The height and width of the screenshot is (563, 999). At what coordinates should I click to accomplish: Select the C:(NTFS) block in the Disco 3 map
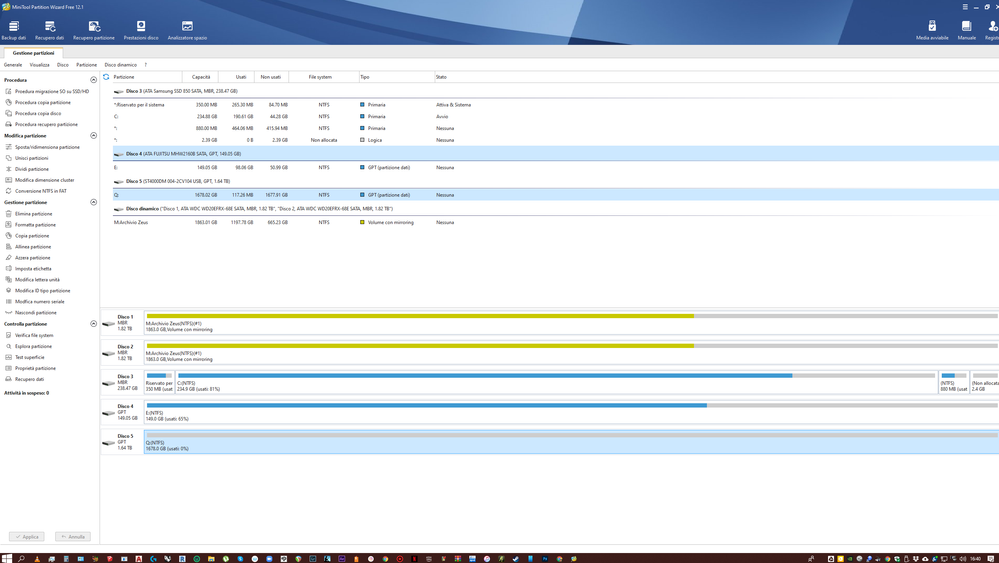(556, 382)
